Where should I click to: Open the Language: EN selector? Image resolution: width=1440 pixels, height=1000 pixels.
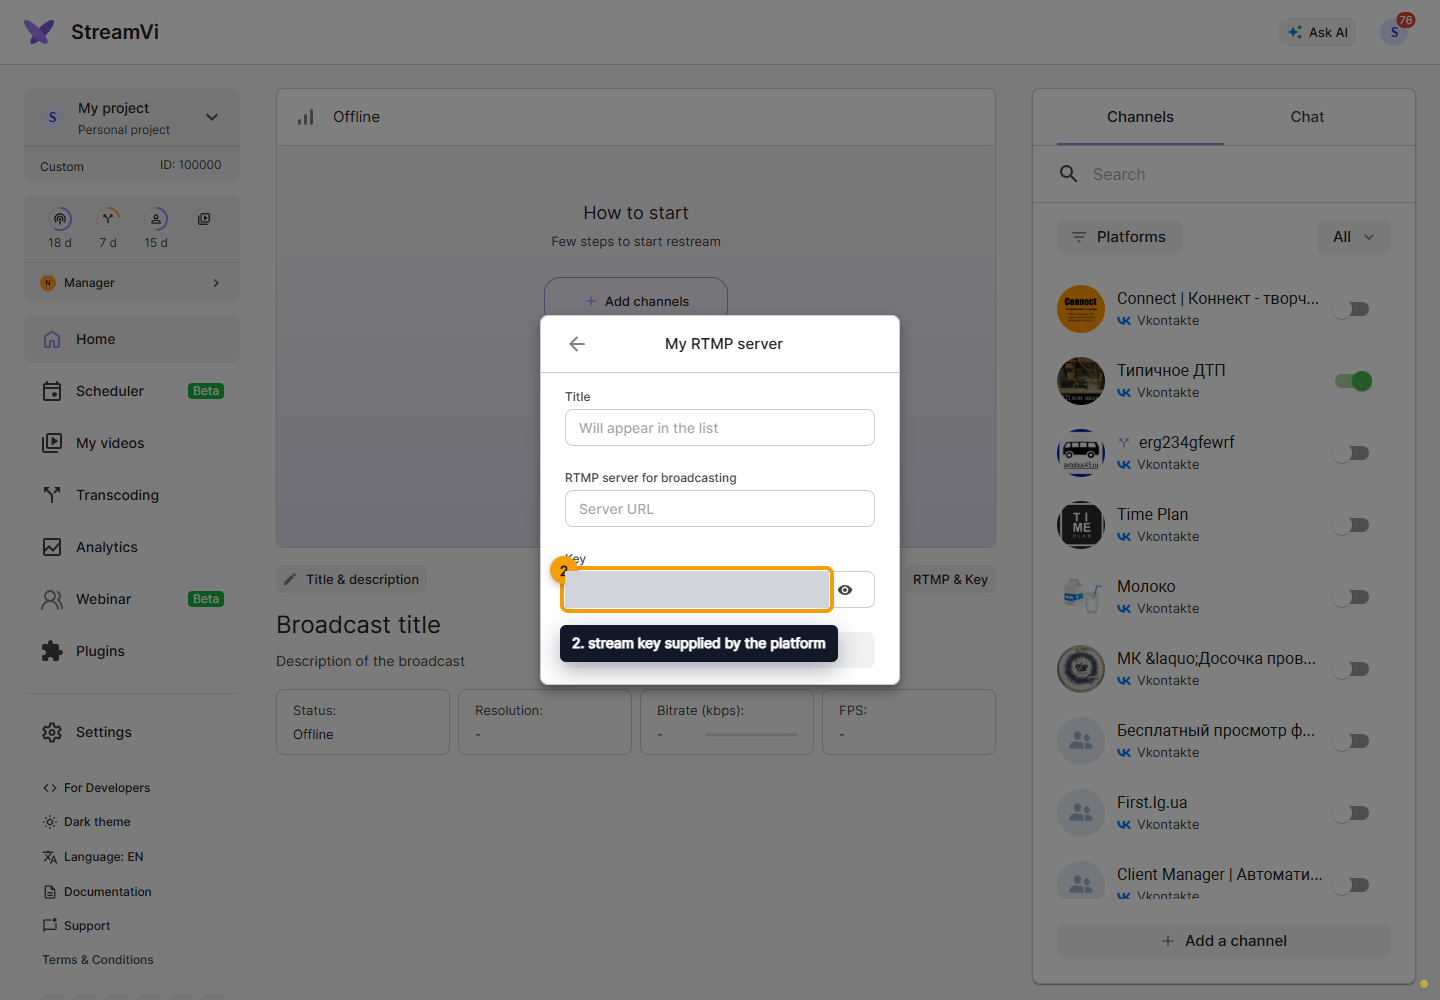pos(93,857)
